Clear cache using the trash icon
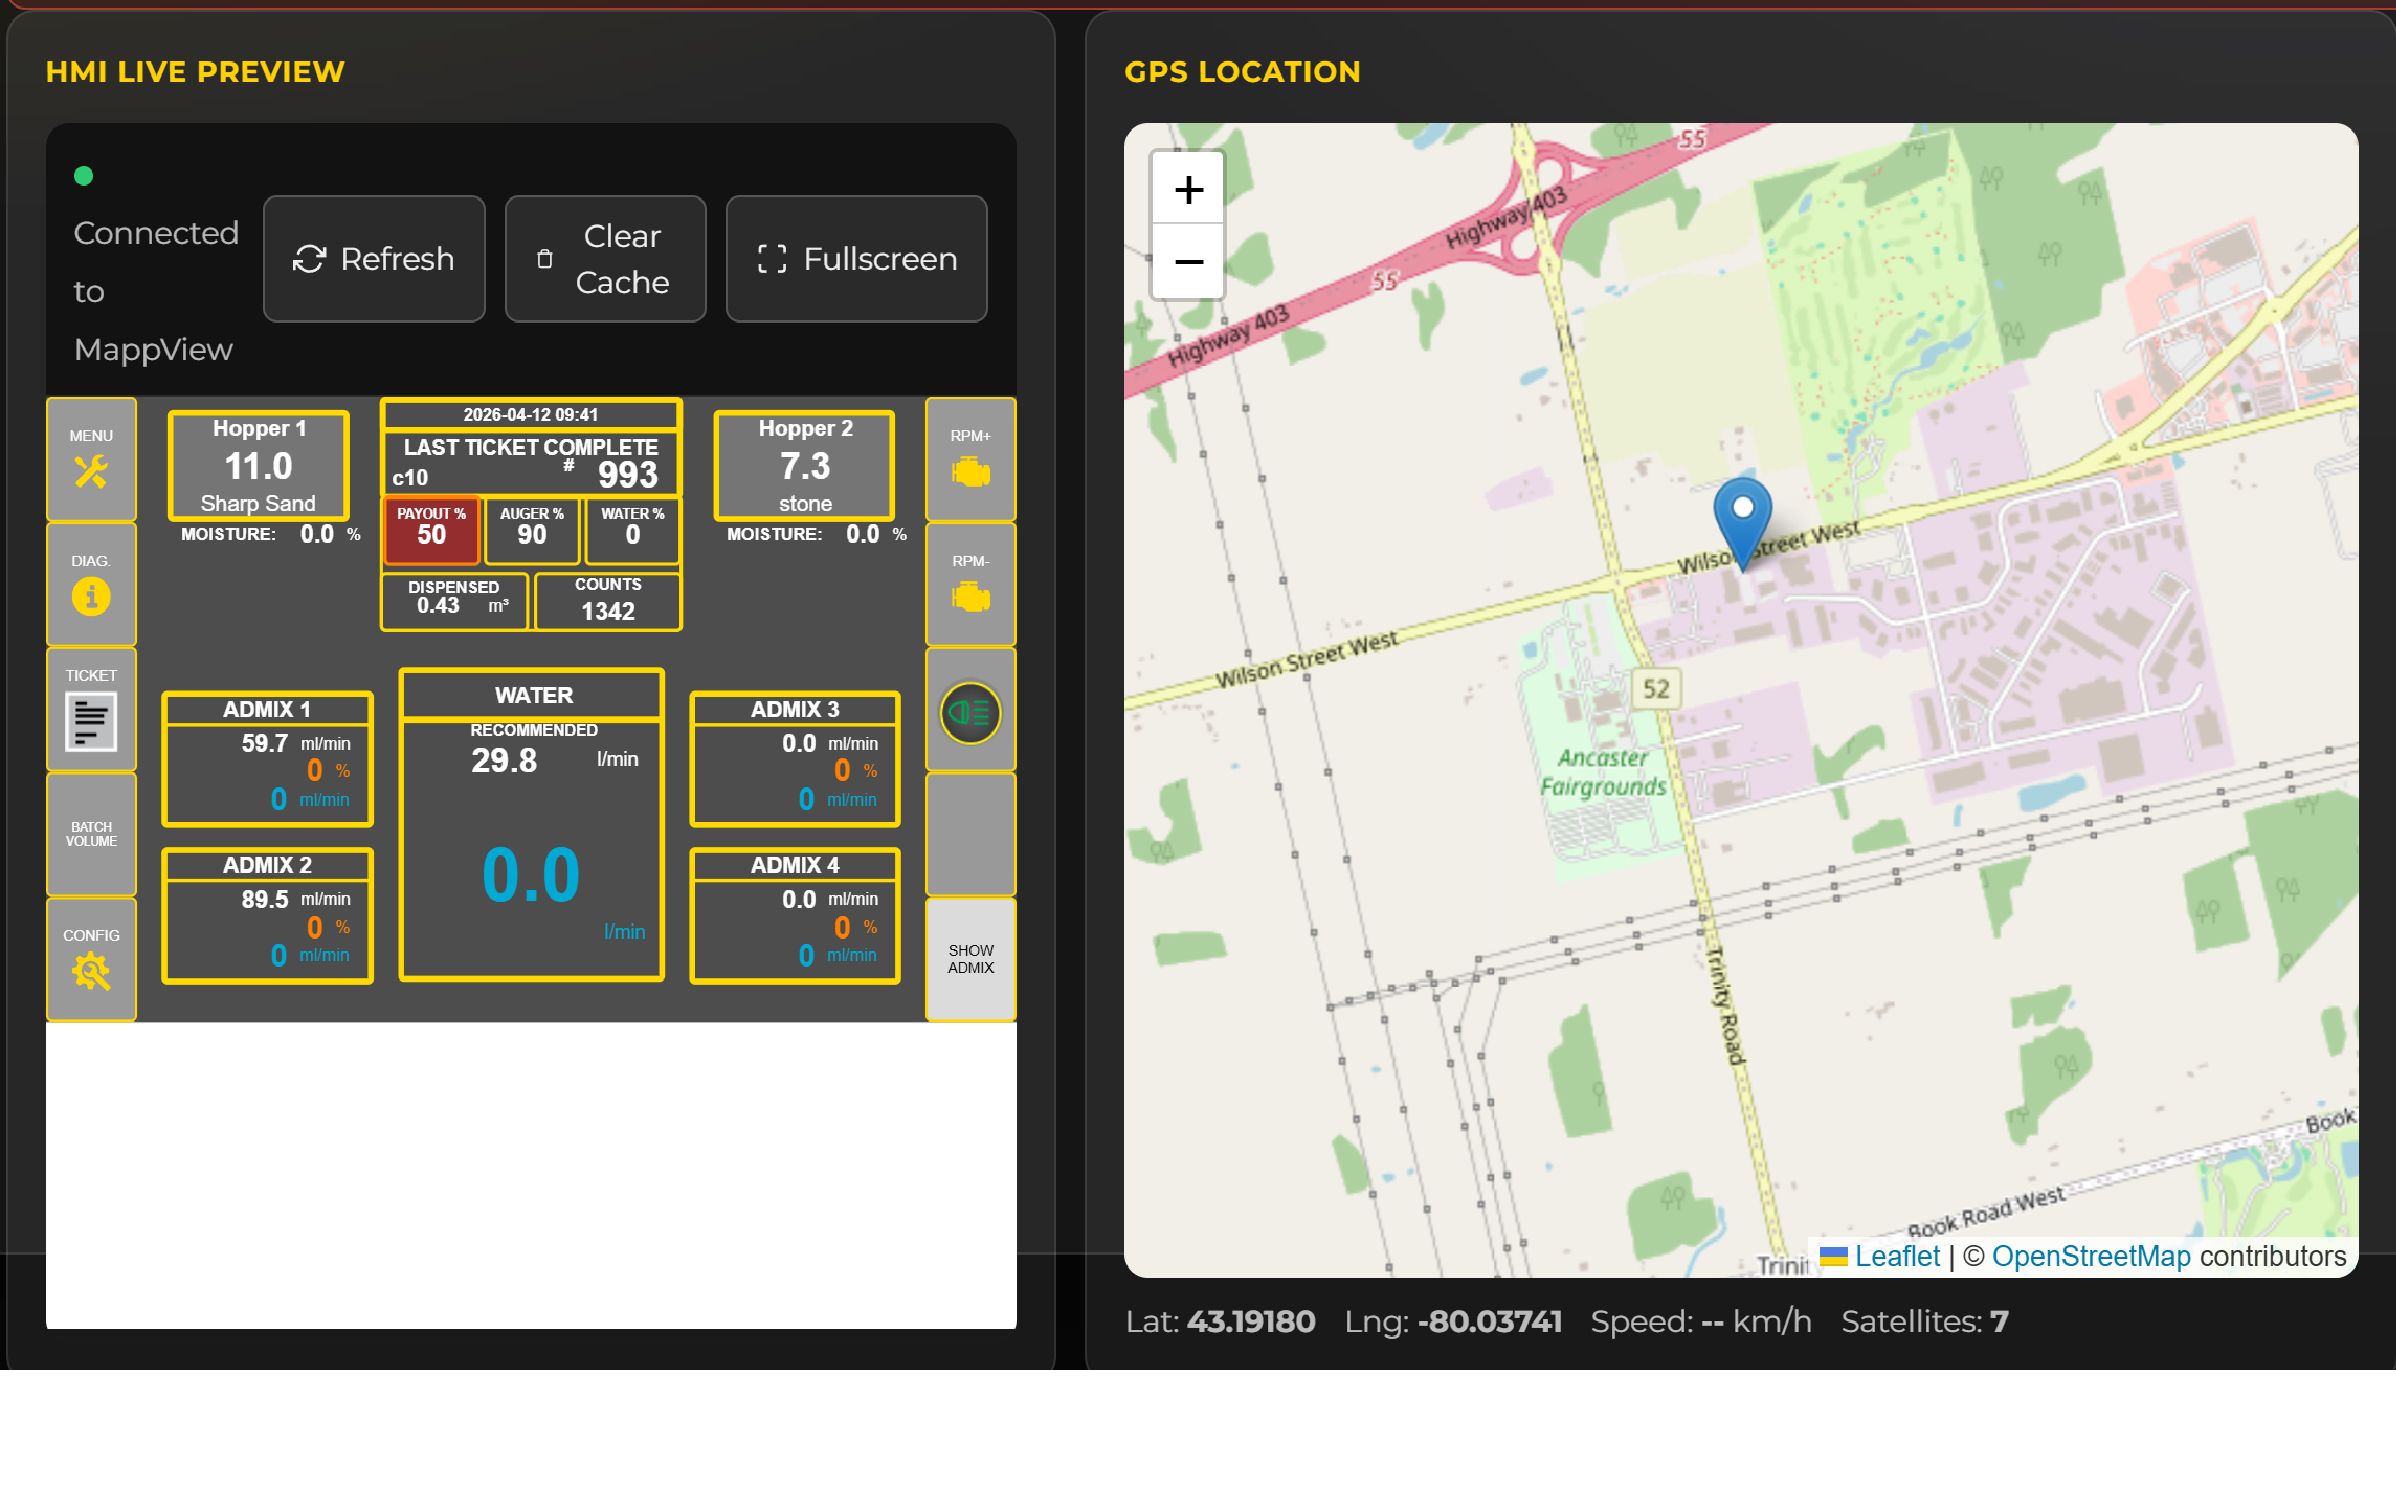Screen dimensions: 2396x1500 [x=604, y=258]
